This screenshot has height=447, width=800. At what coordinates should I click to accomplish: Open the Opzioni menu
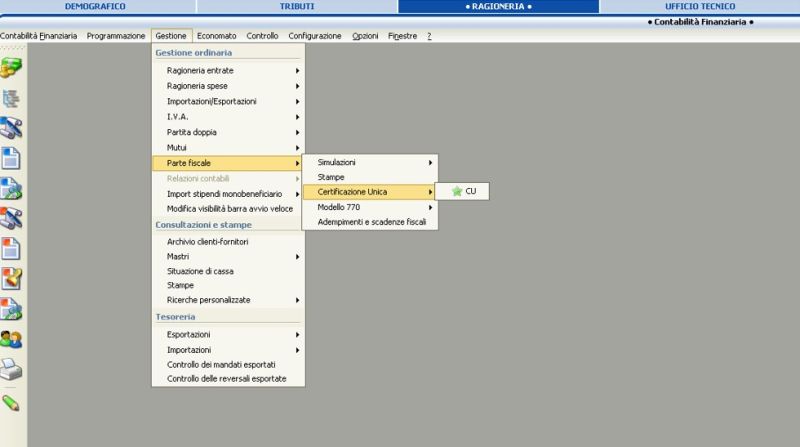pyautogui.click(x=365, y=36)
